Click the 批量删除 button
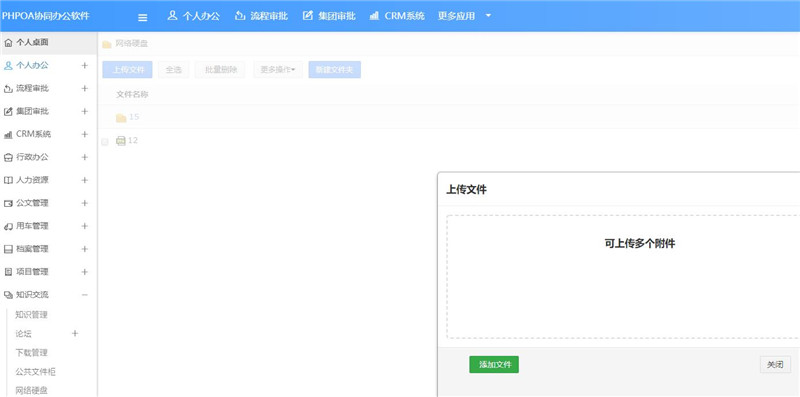800x397 pixels. click(221, 70)
